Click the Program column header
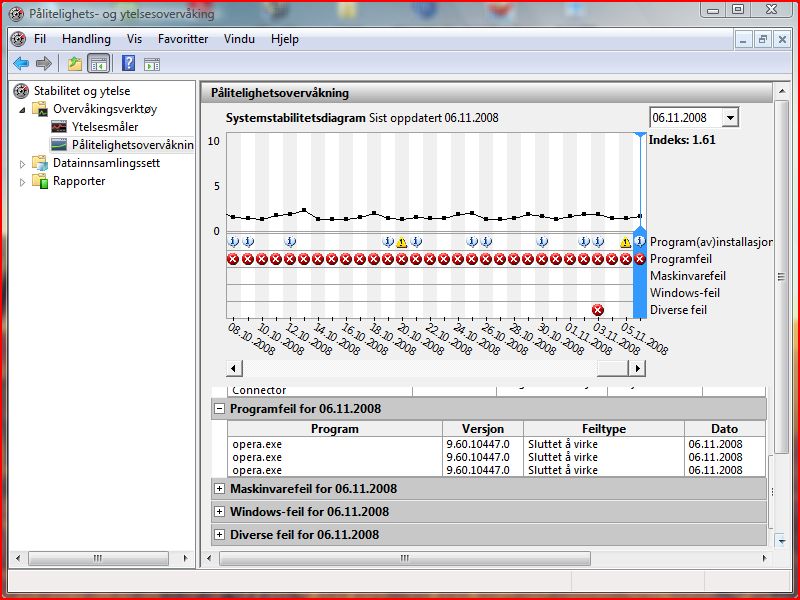800x600 pixels. (335, 429)
